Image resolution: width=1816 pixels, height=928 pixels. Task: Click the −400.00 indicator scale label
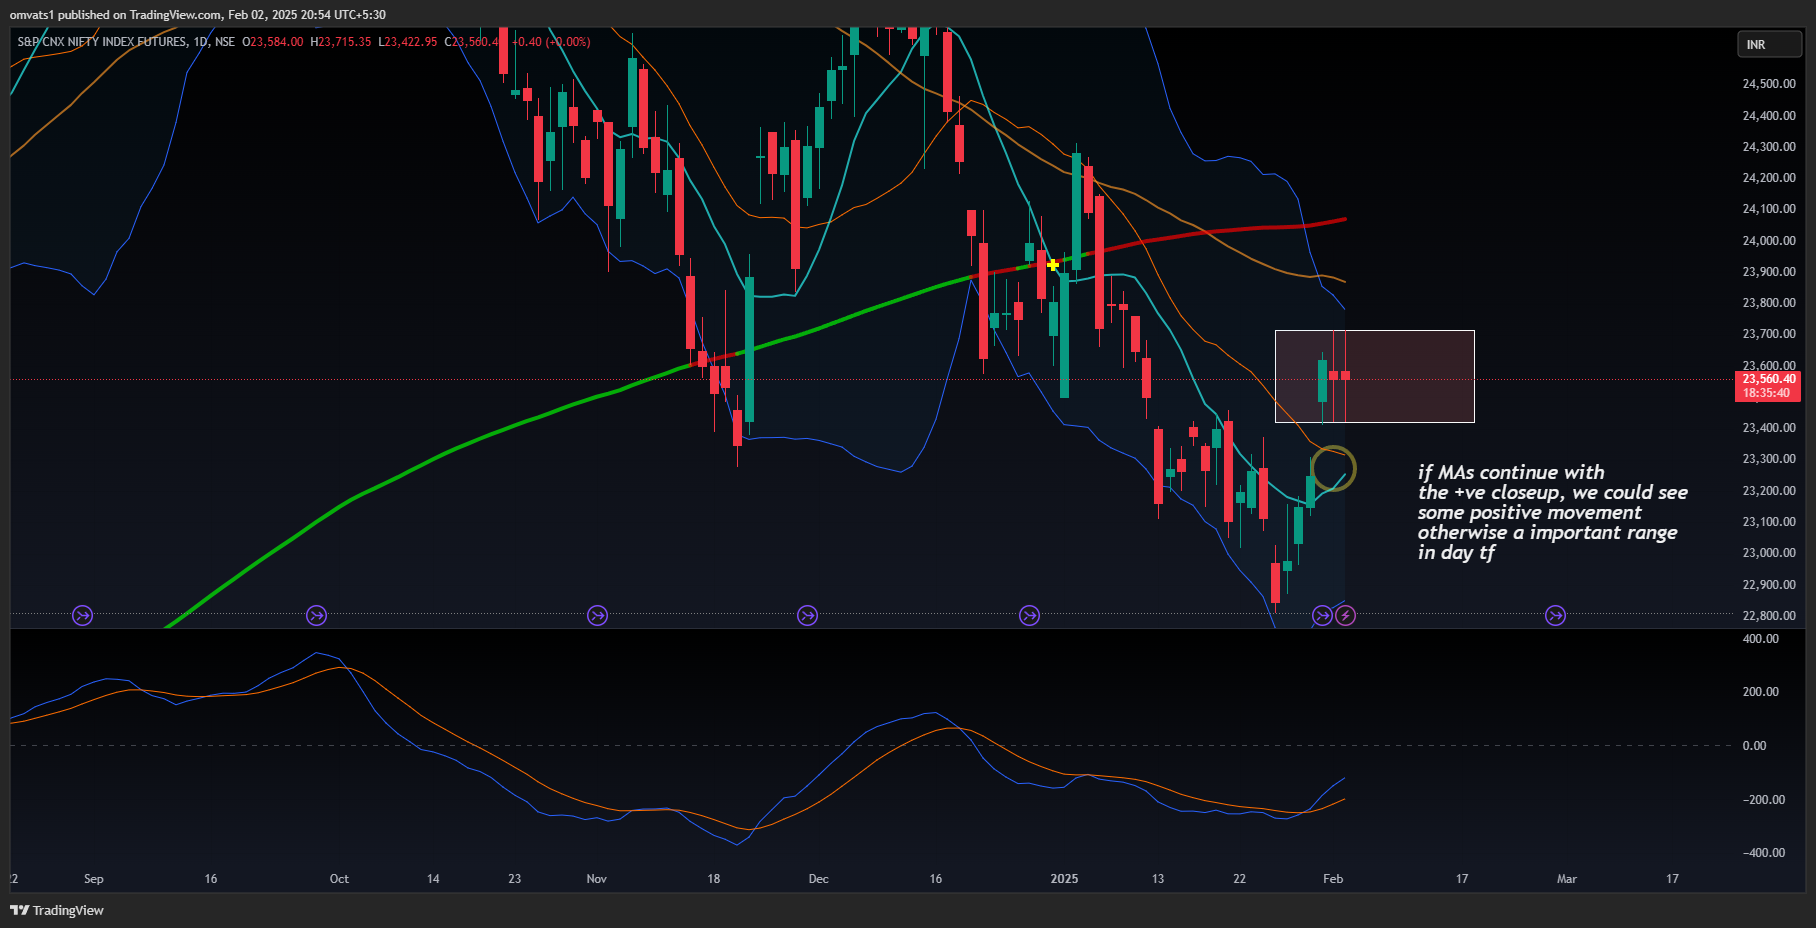(x=1763, y=853)
